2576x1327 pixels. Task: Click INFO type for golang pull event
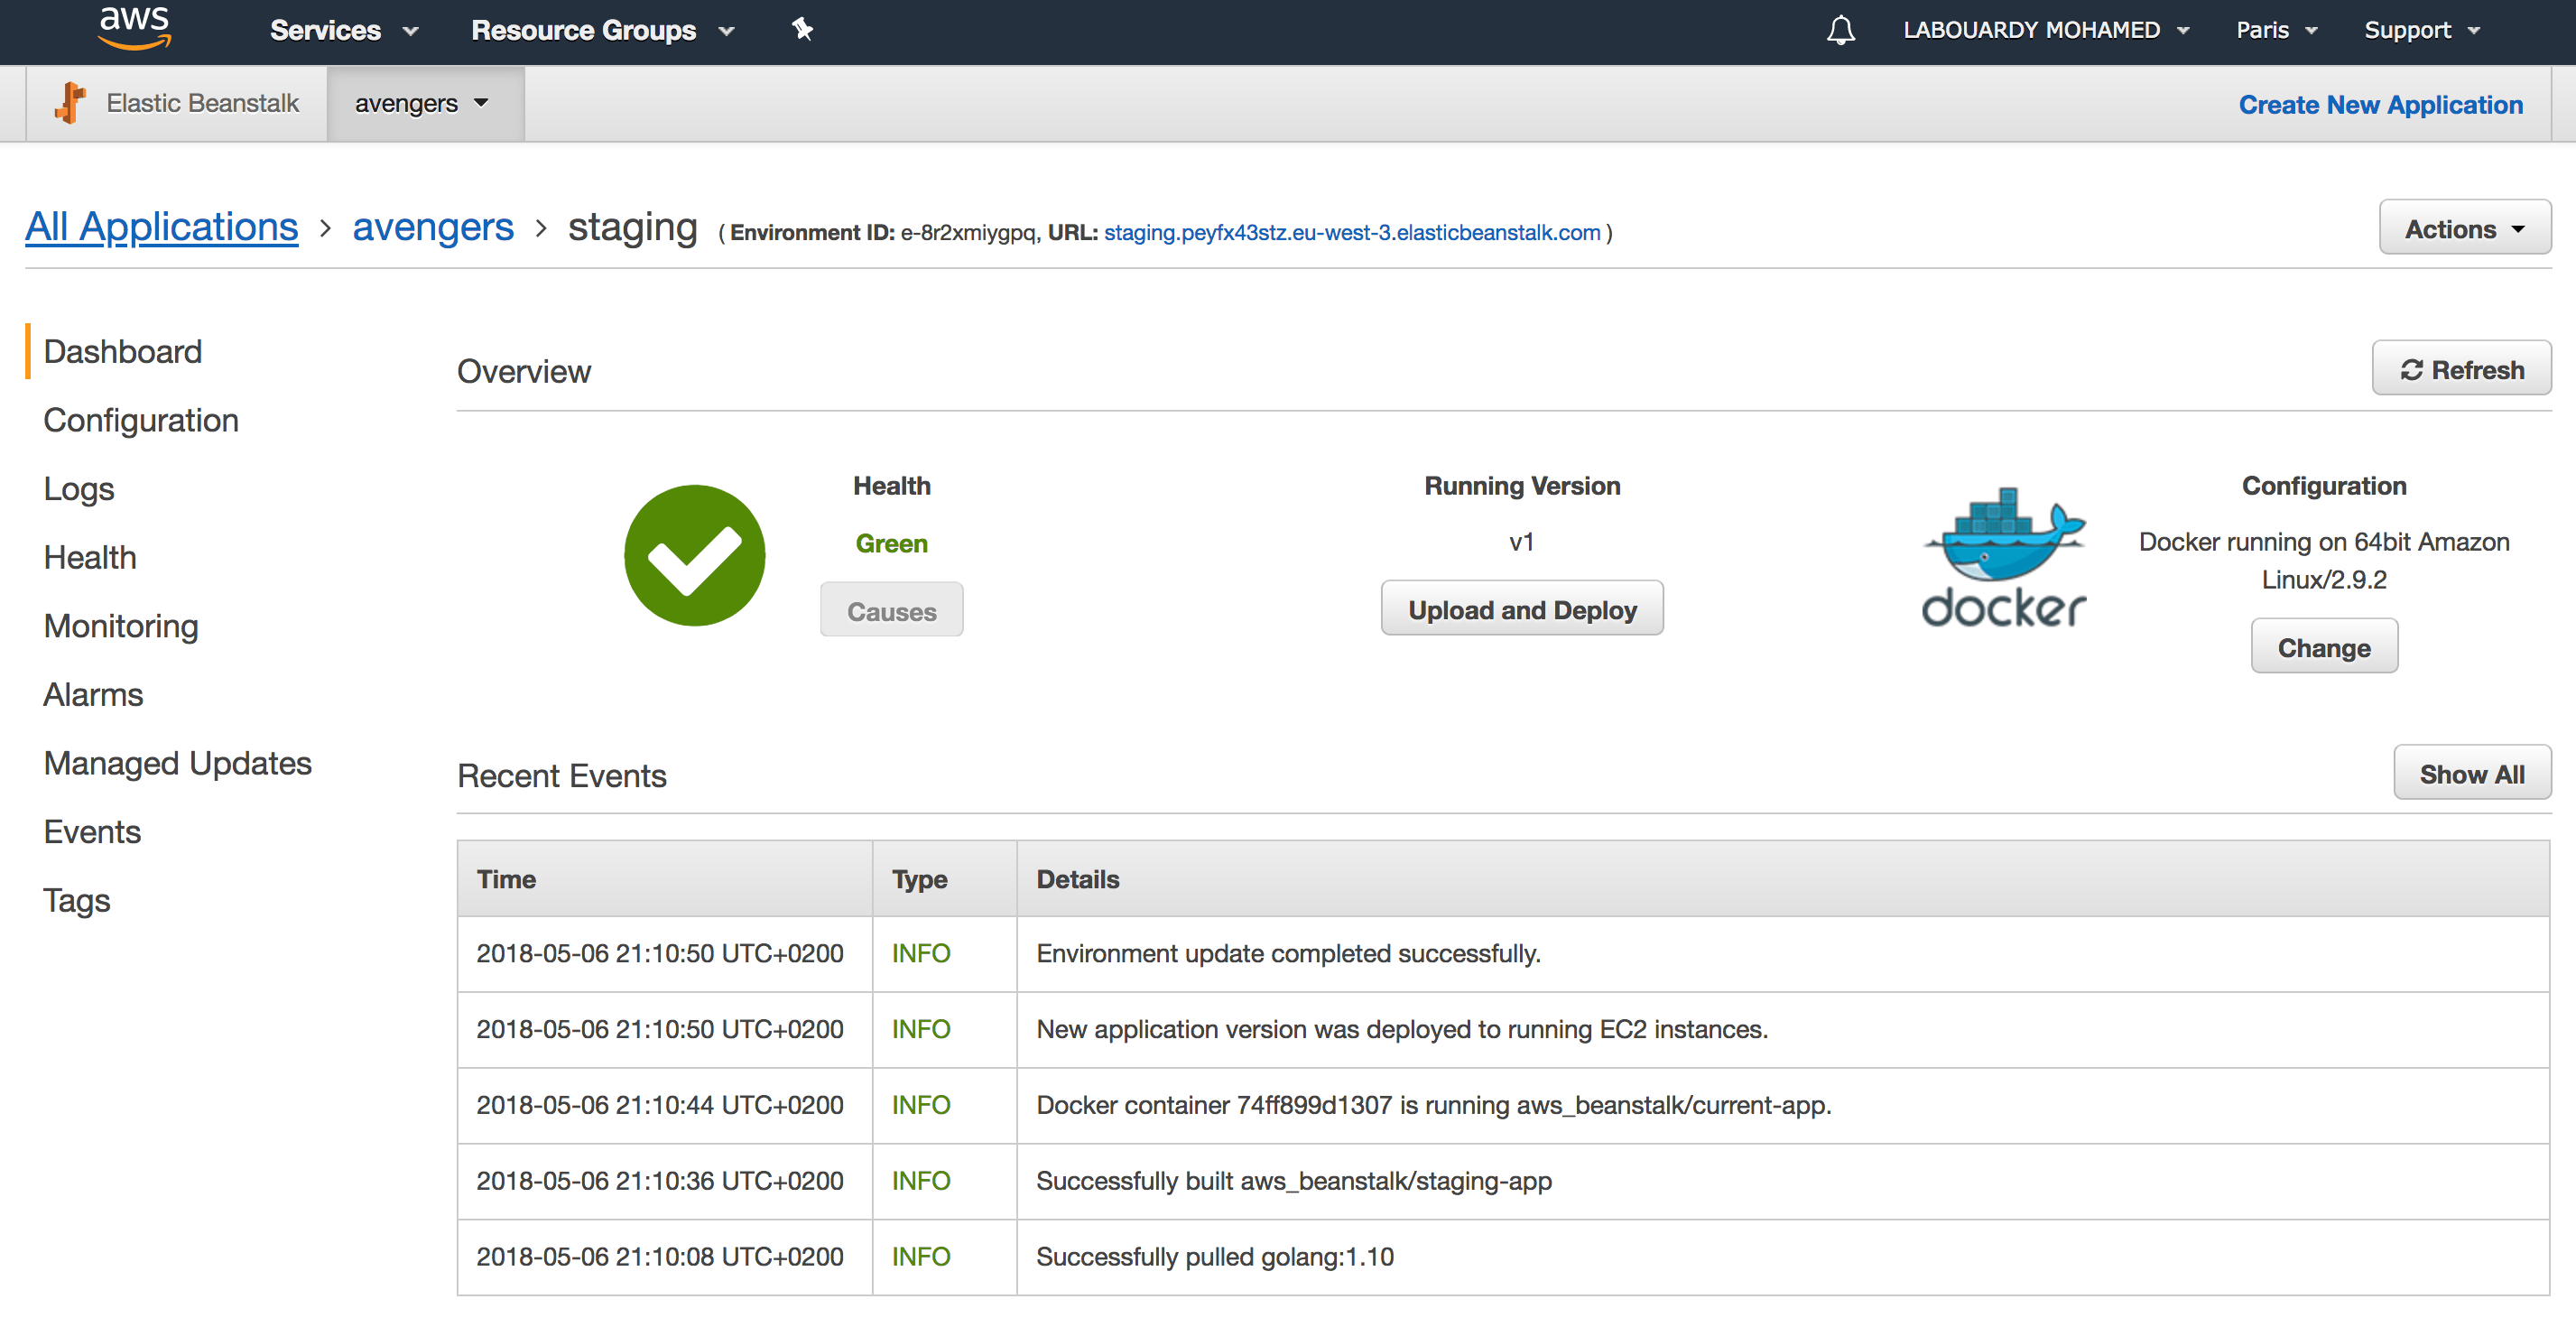920,1257
